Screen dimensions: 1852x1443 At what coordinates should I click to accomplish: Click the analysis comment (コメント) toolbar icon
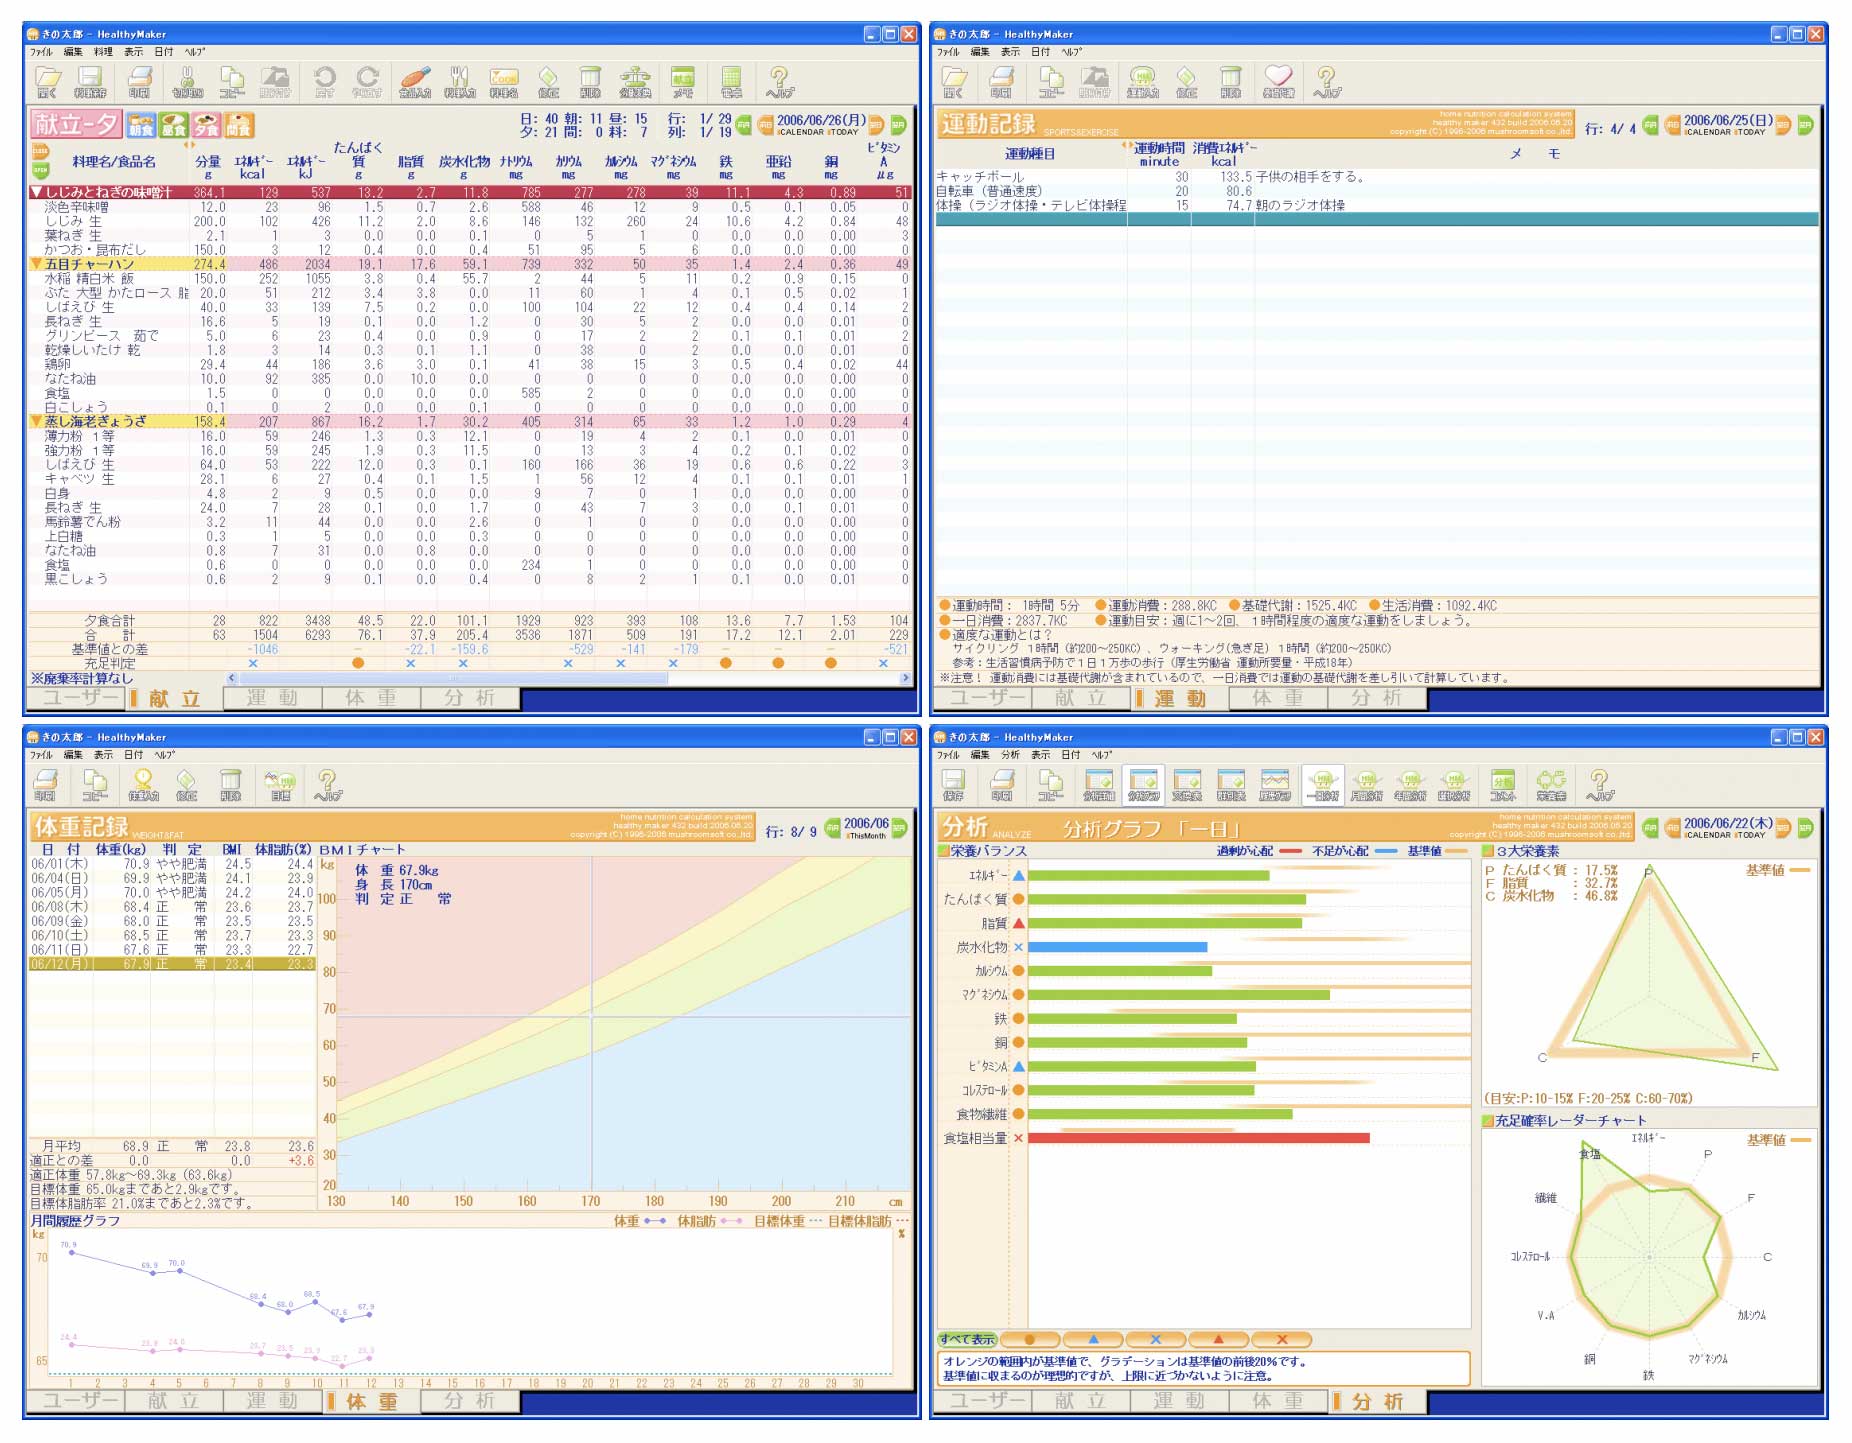point(1503,784)
